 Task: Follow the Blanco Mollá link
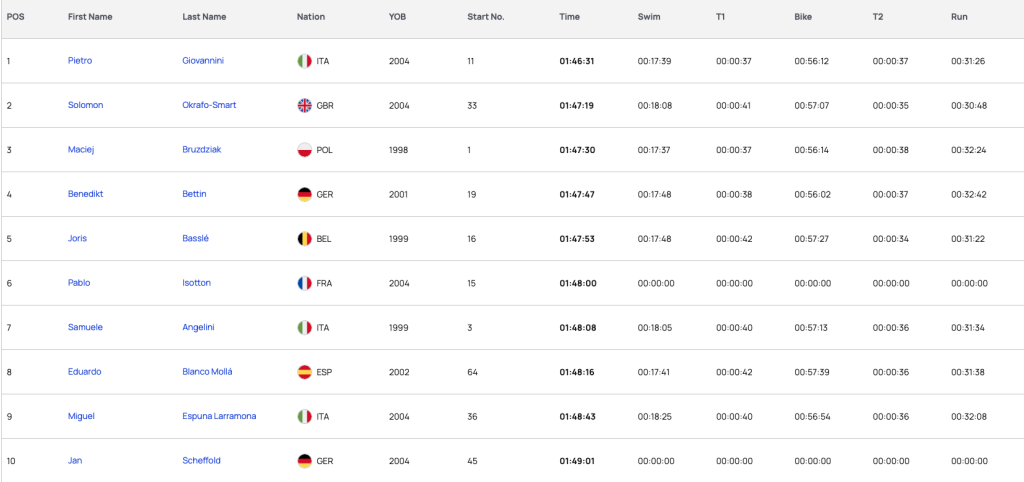[x=207, y=372]
